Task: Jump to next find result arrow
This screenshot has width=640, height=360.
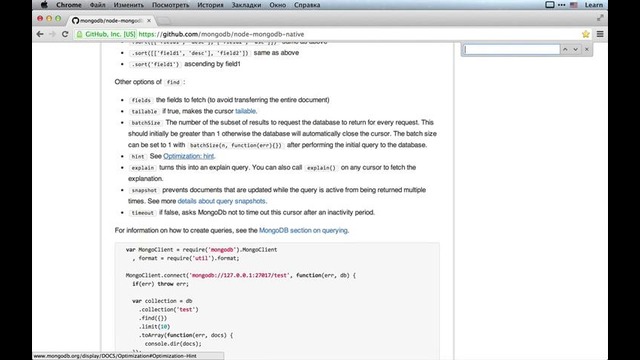Action: (x=576, y=49)
